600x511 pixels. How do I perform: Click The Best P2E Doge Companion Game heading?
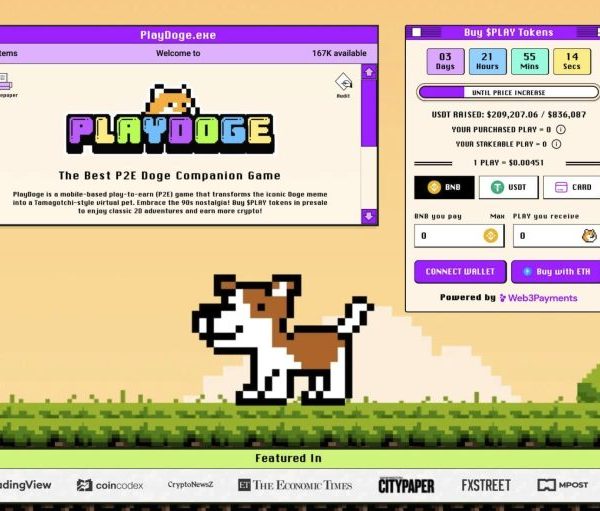170,175
